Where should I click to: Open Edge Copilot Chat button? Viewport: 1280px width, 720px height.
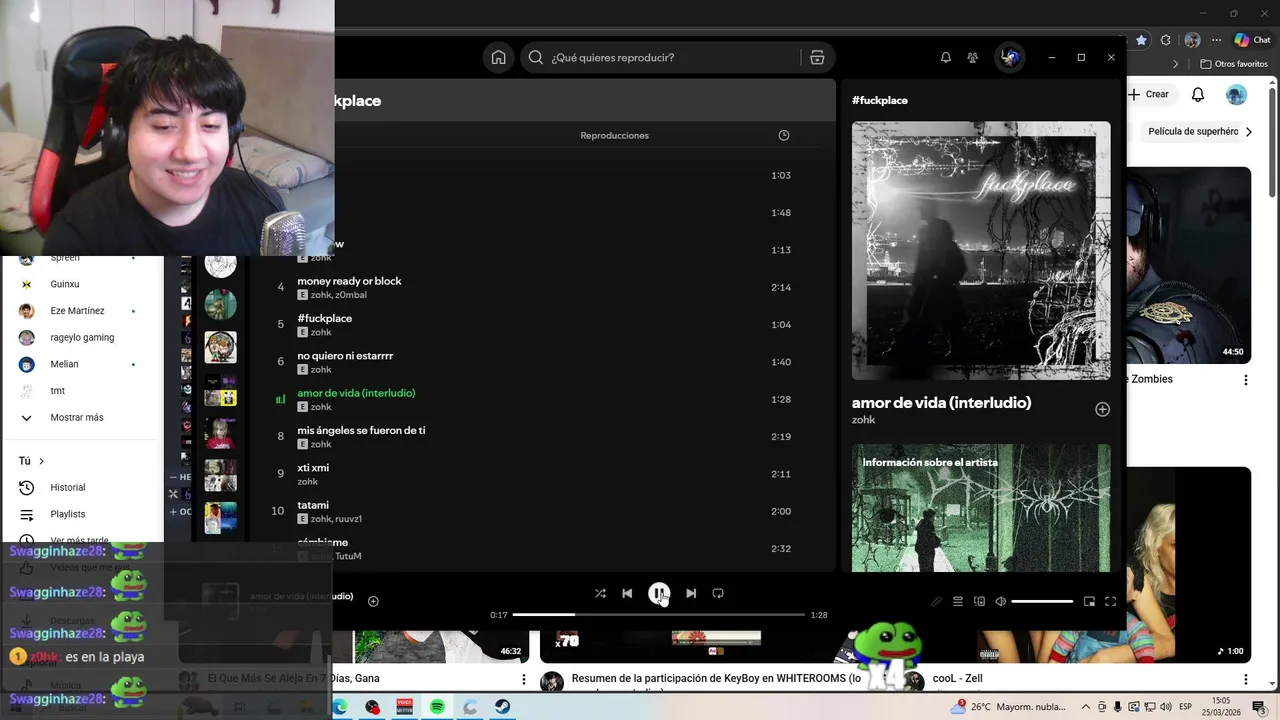(x=1252, y=40)
